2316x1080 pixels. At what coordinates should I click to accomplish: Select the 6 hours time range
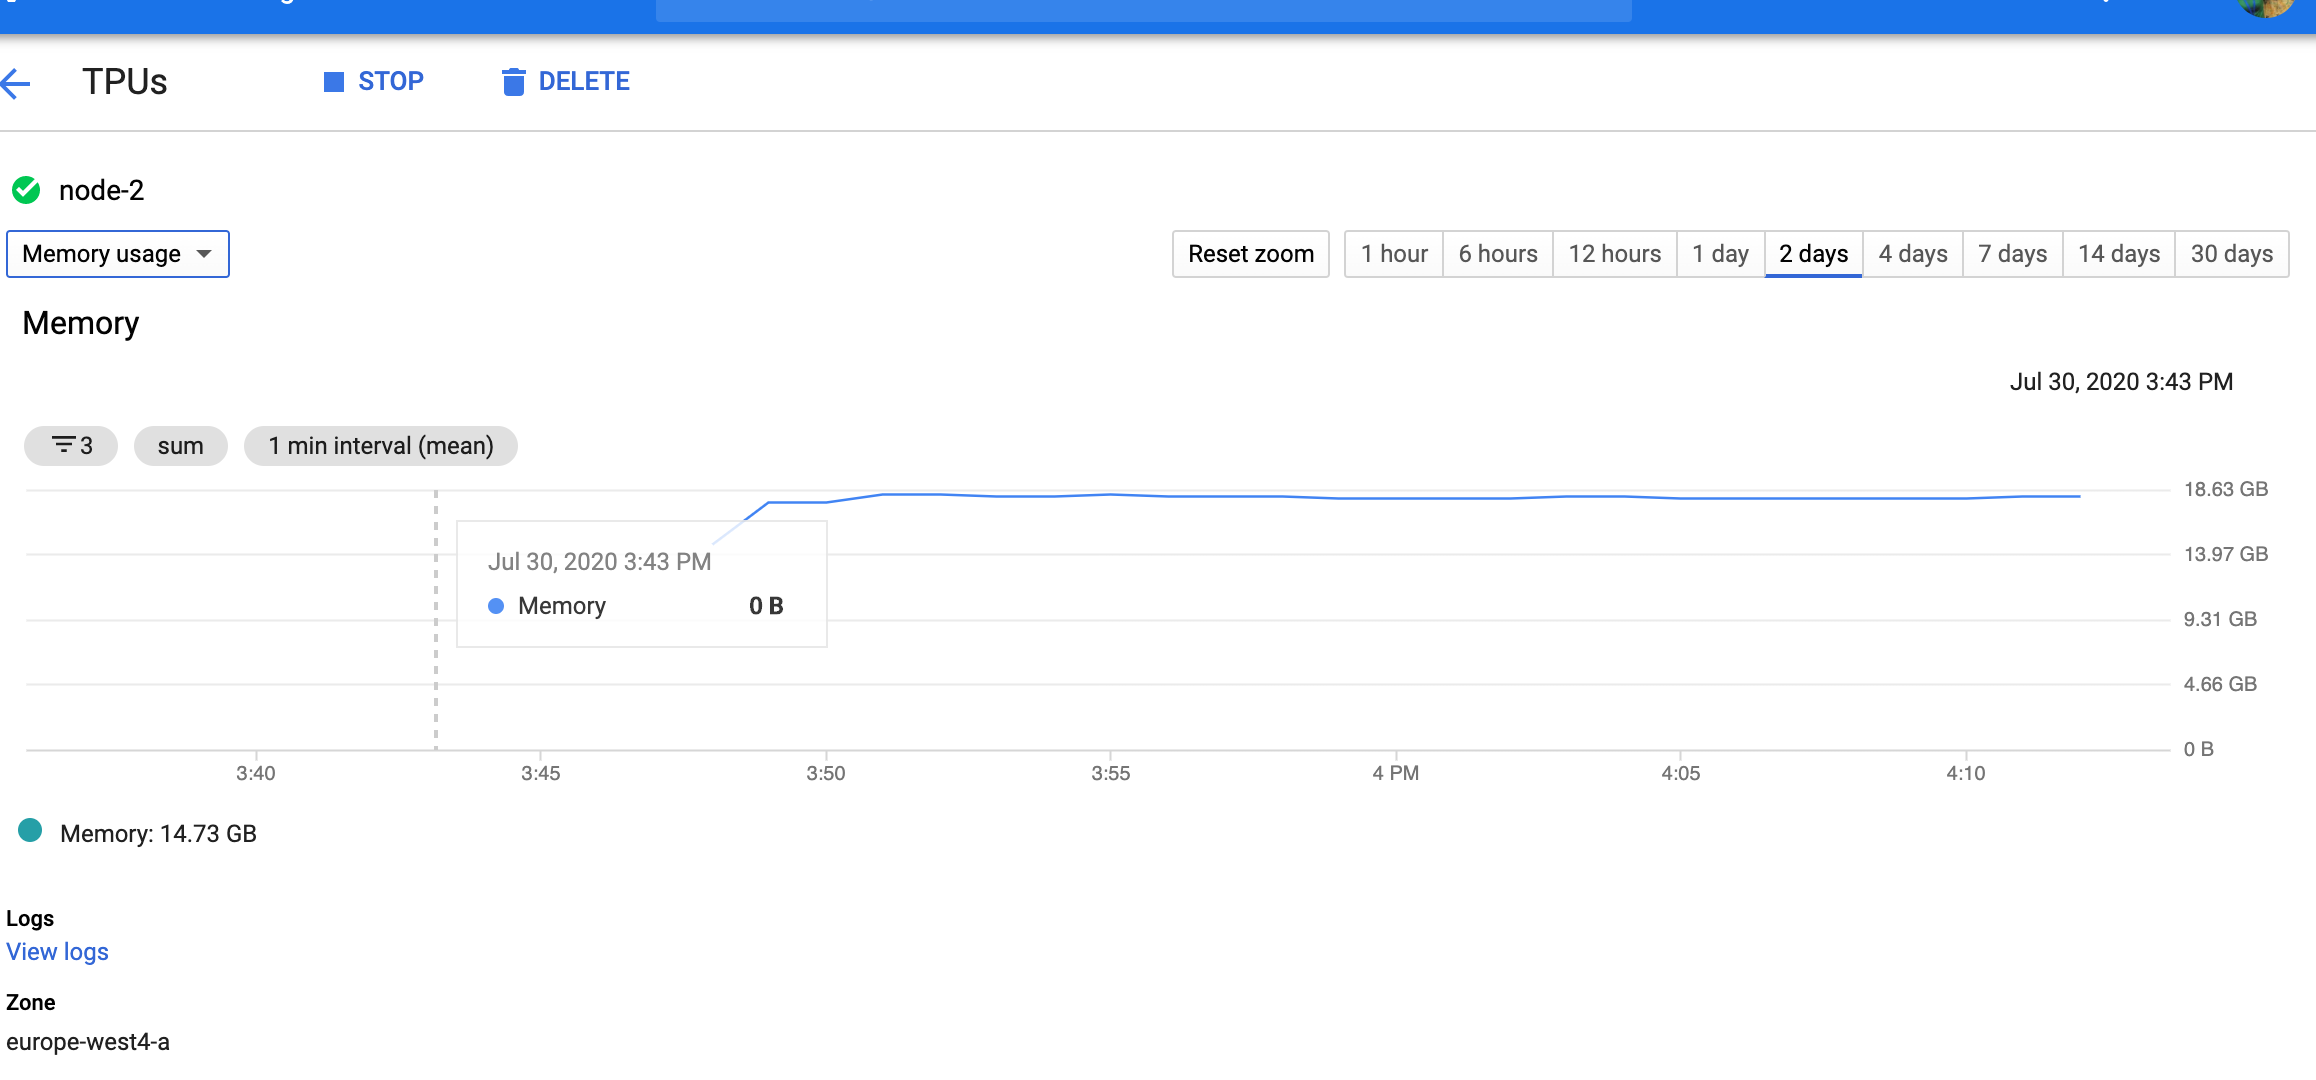(1497, 254)
